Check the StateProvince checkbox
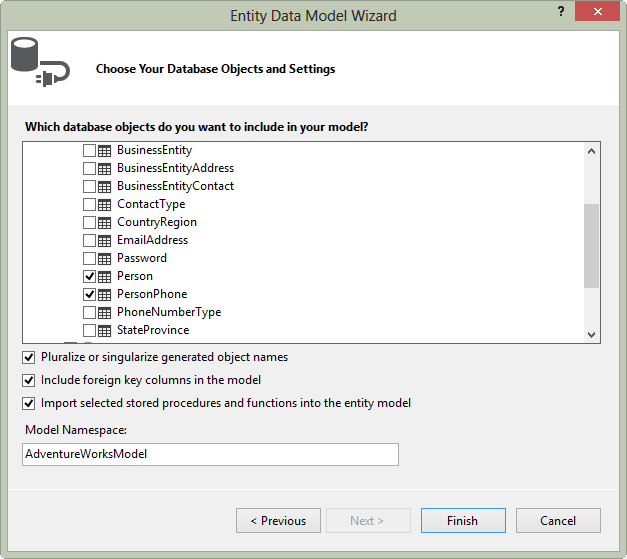The width and height of the screenshot is (627, 559). (89, 331)
